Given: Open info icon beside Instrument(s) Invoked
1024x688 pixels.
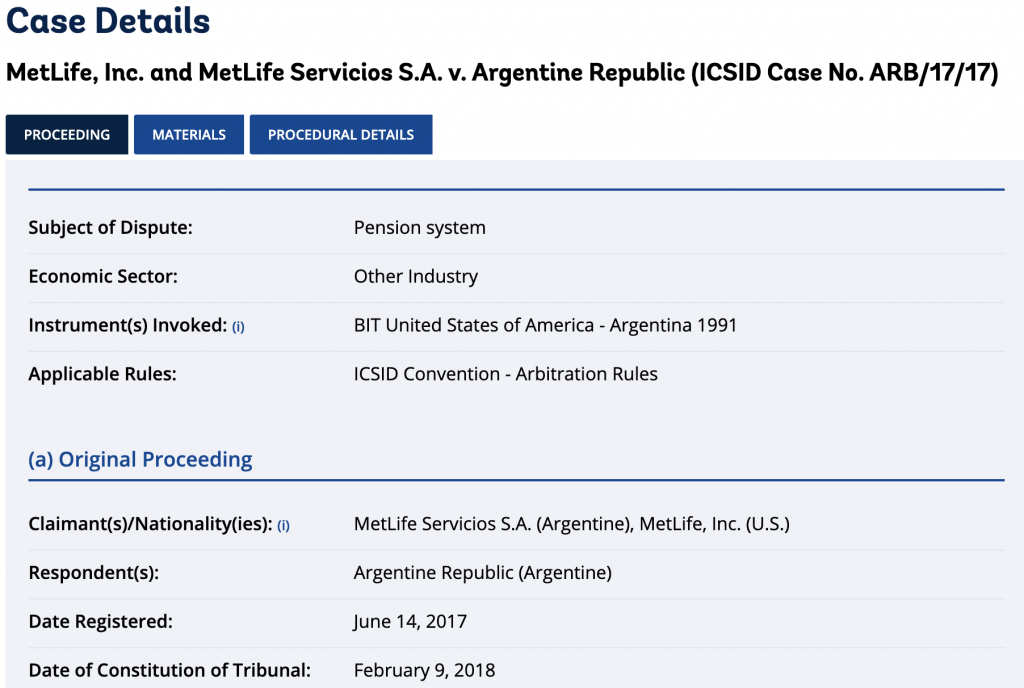Looking at the screenshot, I should pos(238,327).
